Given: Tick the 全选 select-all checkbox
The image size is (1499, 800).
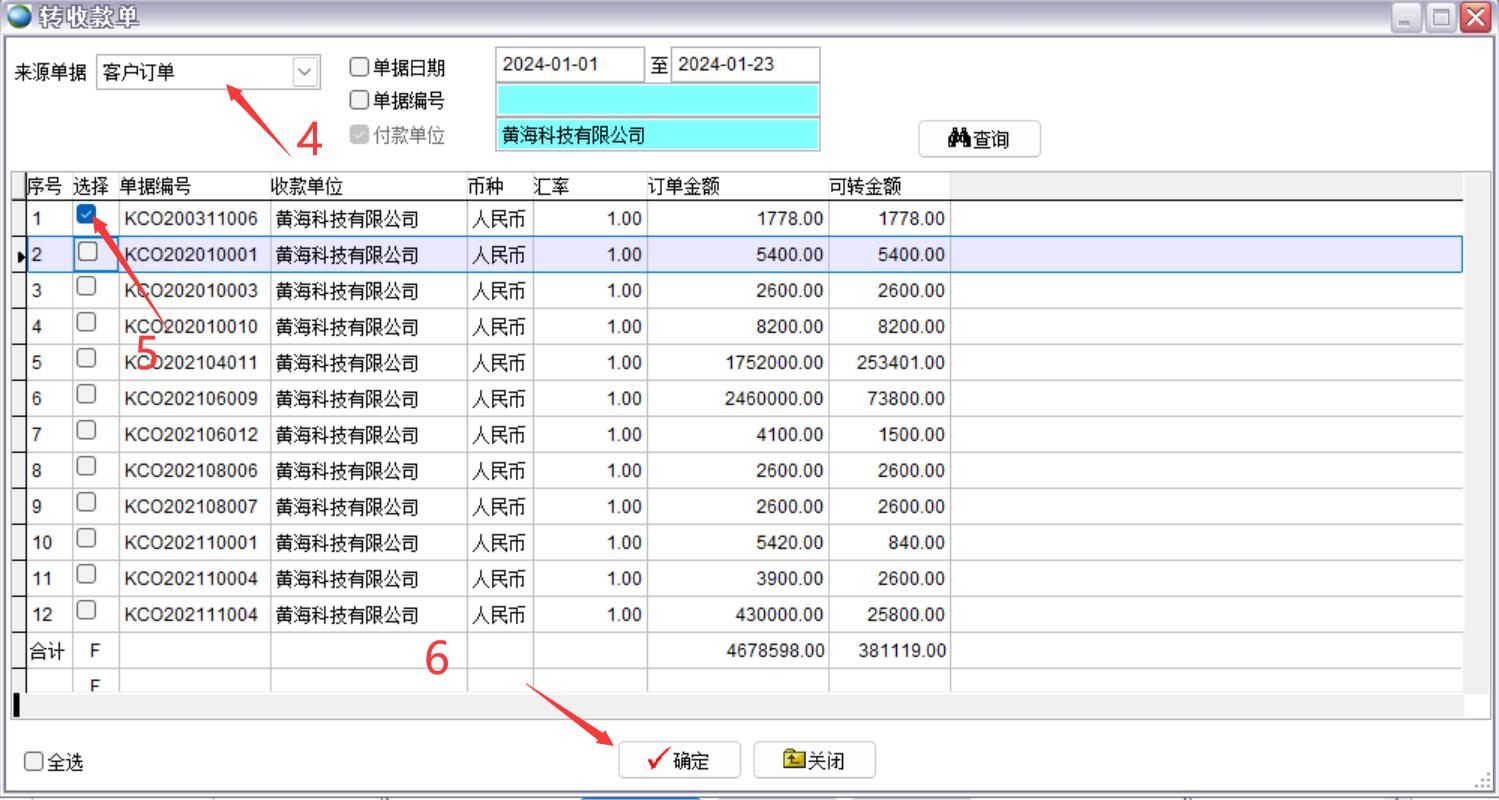Looking at the screenshot, I should coord(34,762).
